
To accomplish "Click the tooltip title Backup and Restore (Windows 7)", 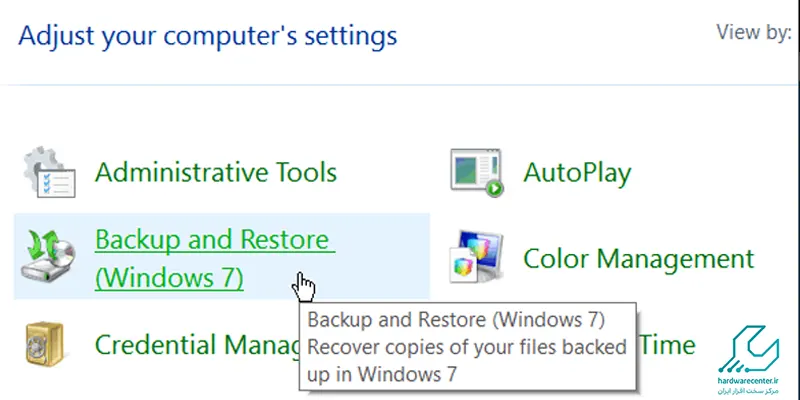I will tap(456, 320).
